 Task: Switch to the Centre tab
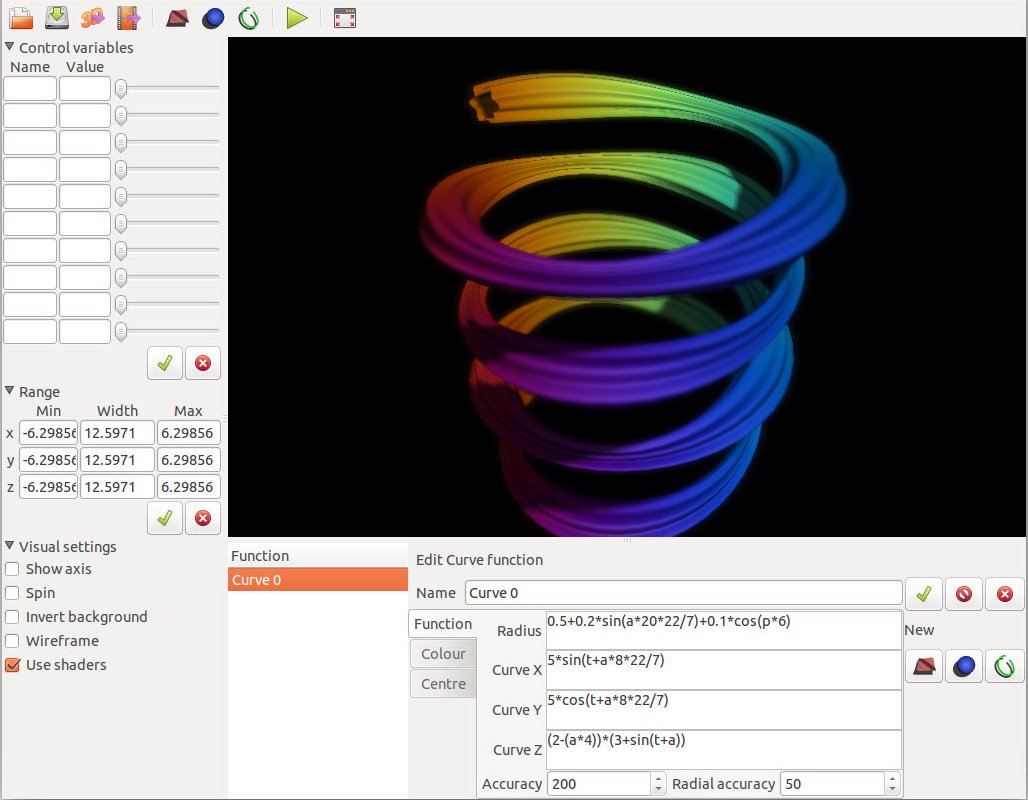(443, 684)
